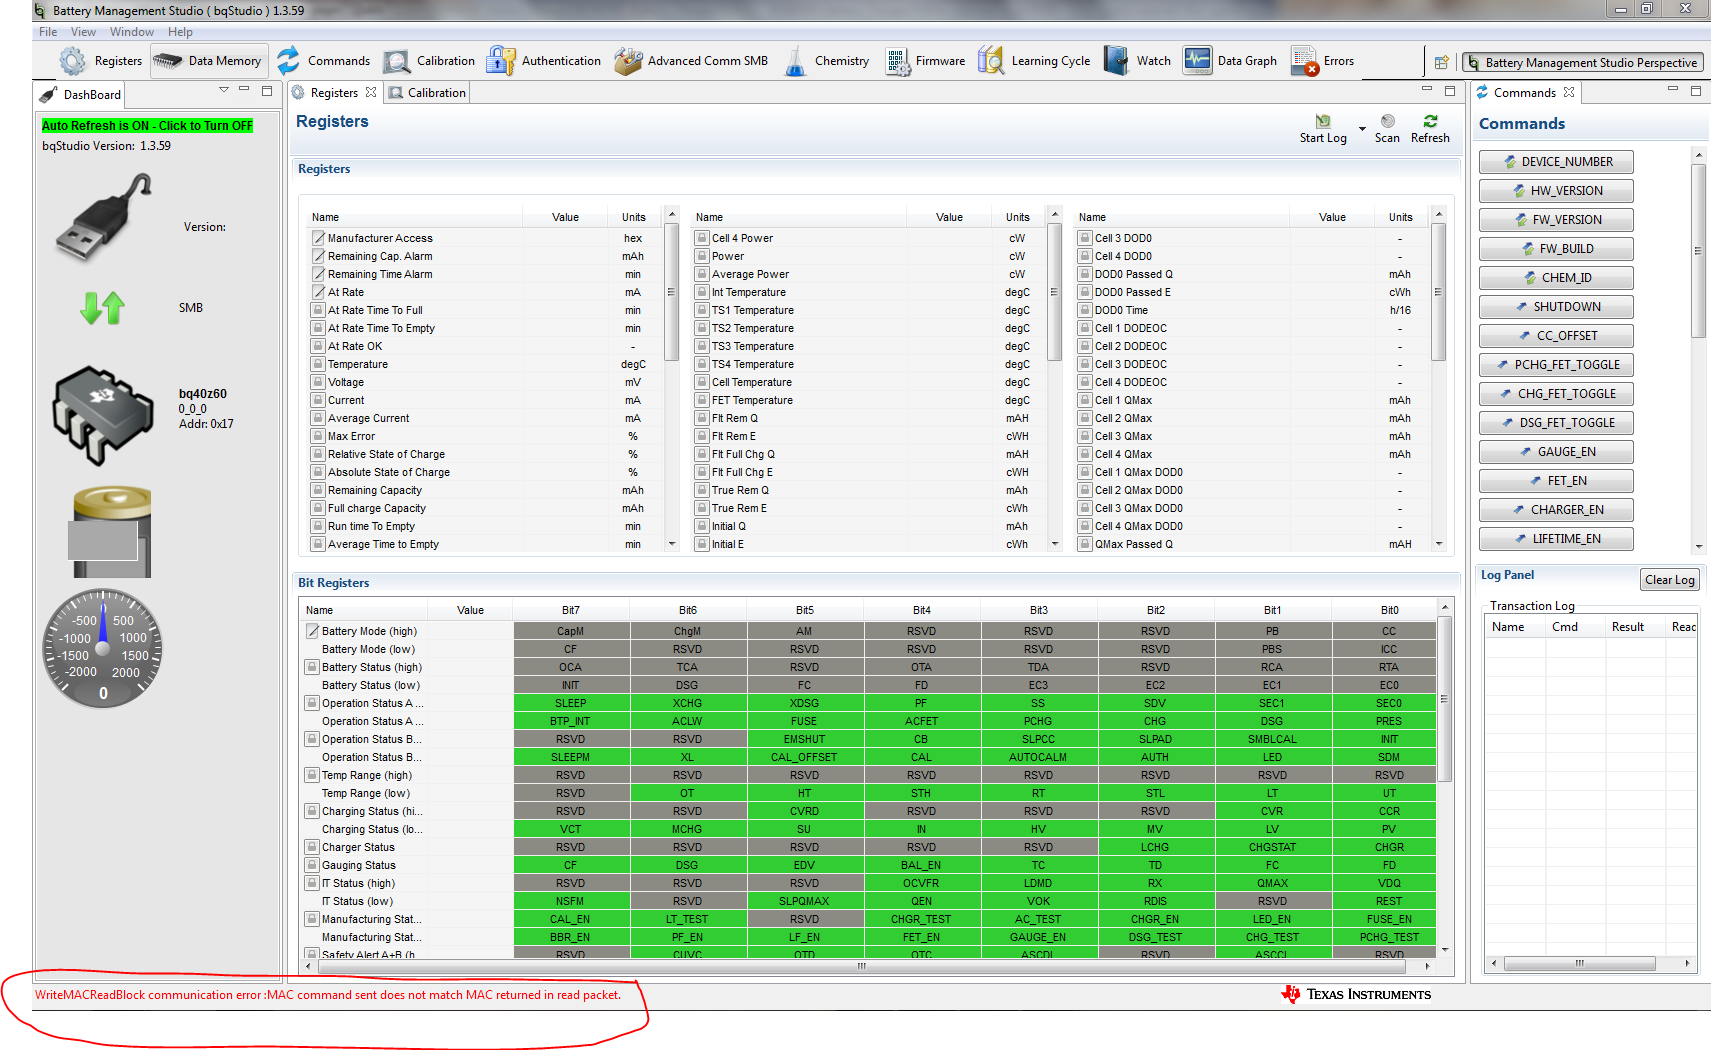Toggle lock icon for Cell 4 Power

tap(702, 238)
